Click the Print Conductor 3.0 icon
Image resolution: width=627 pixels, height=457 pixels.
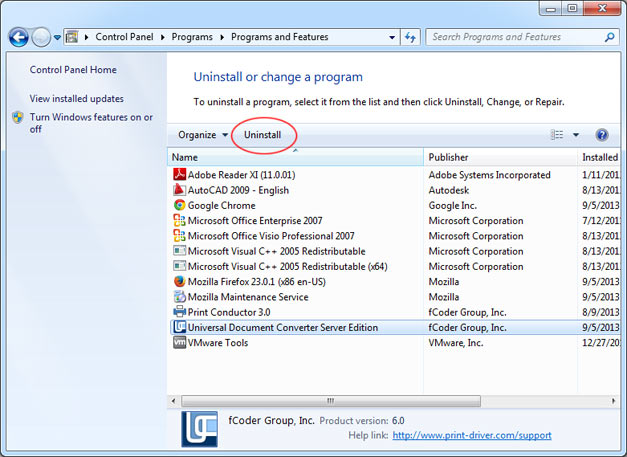click(180, 312)
